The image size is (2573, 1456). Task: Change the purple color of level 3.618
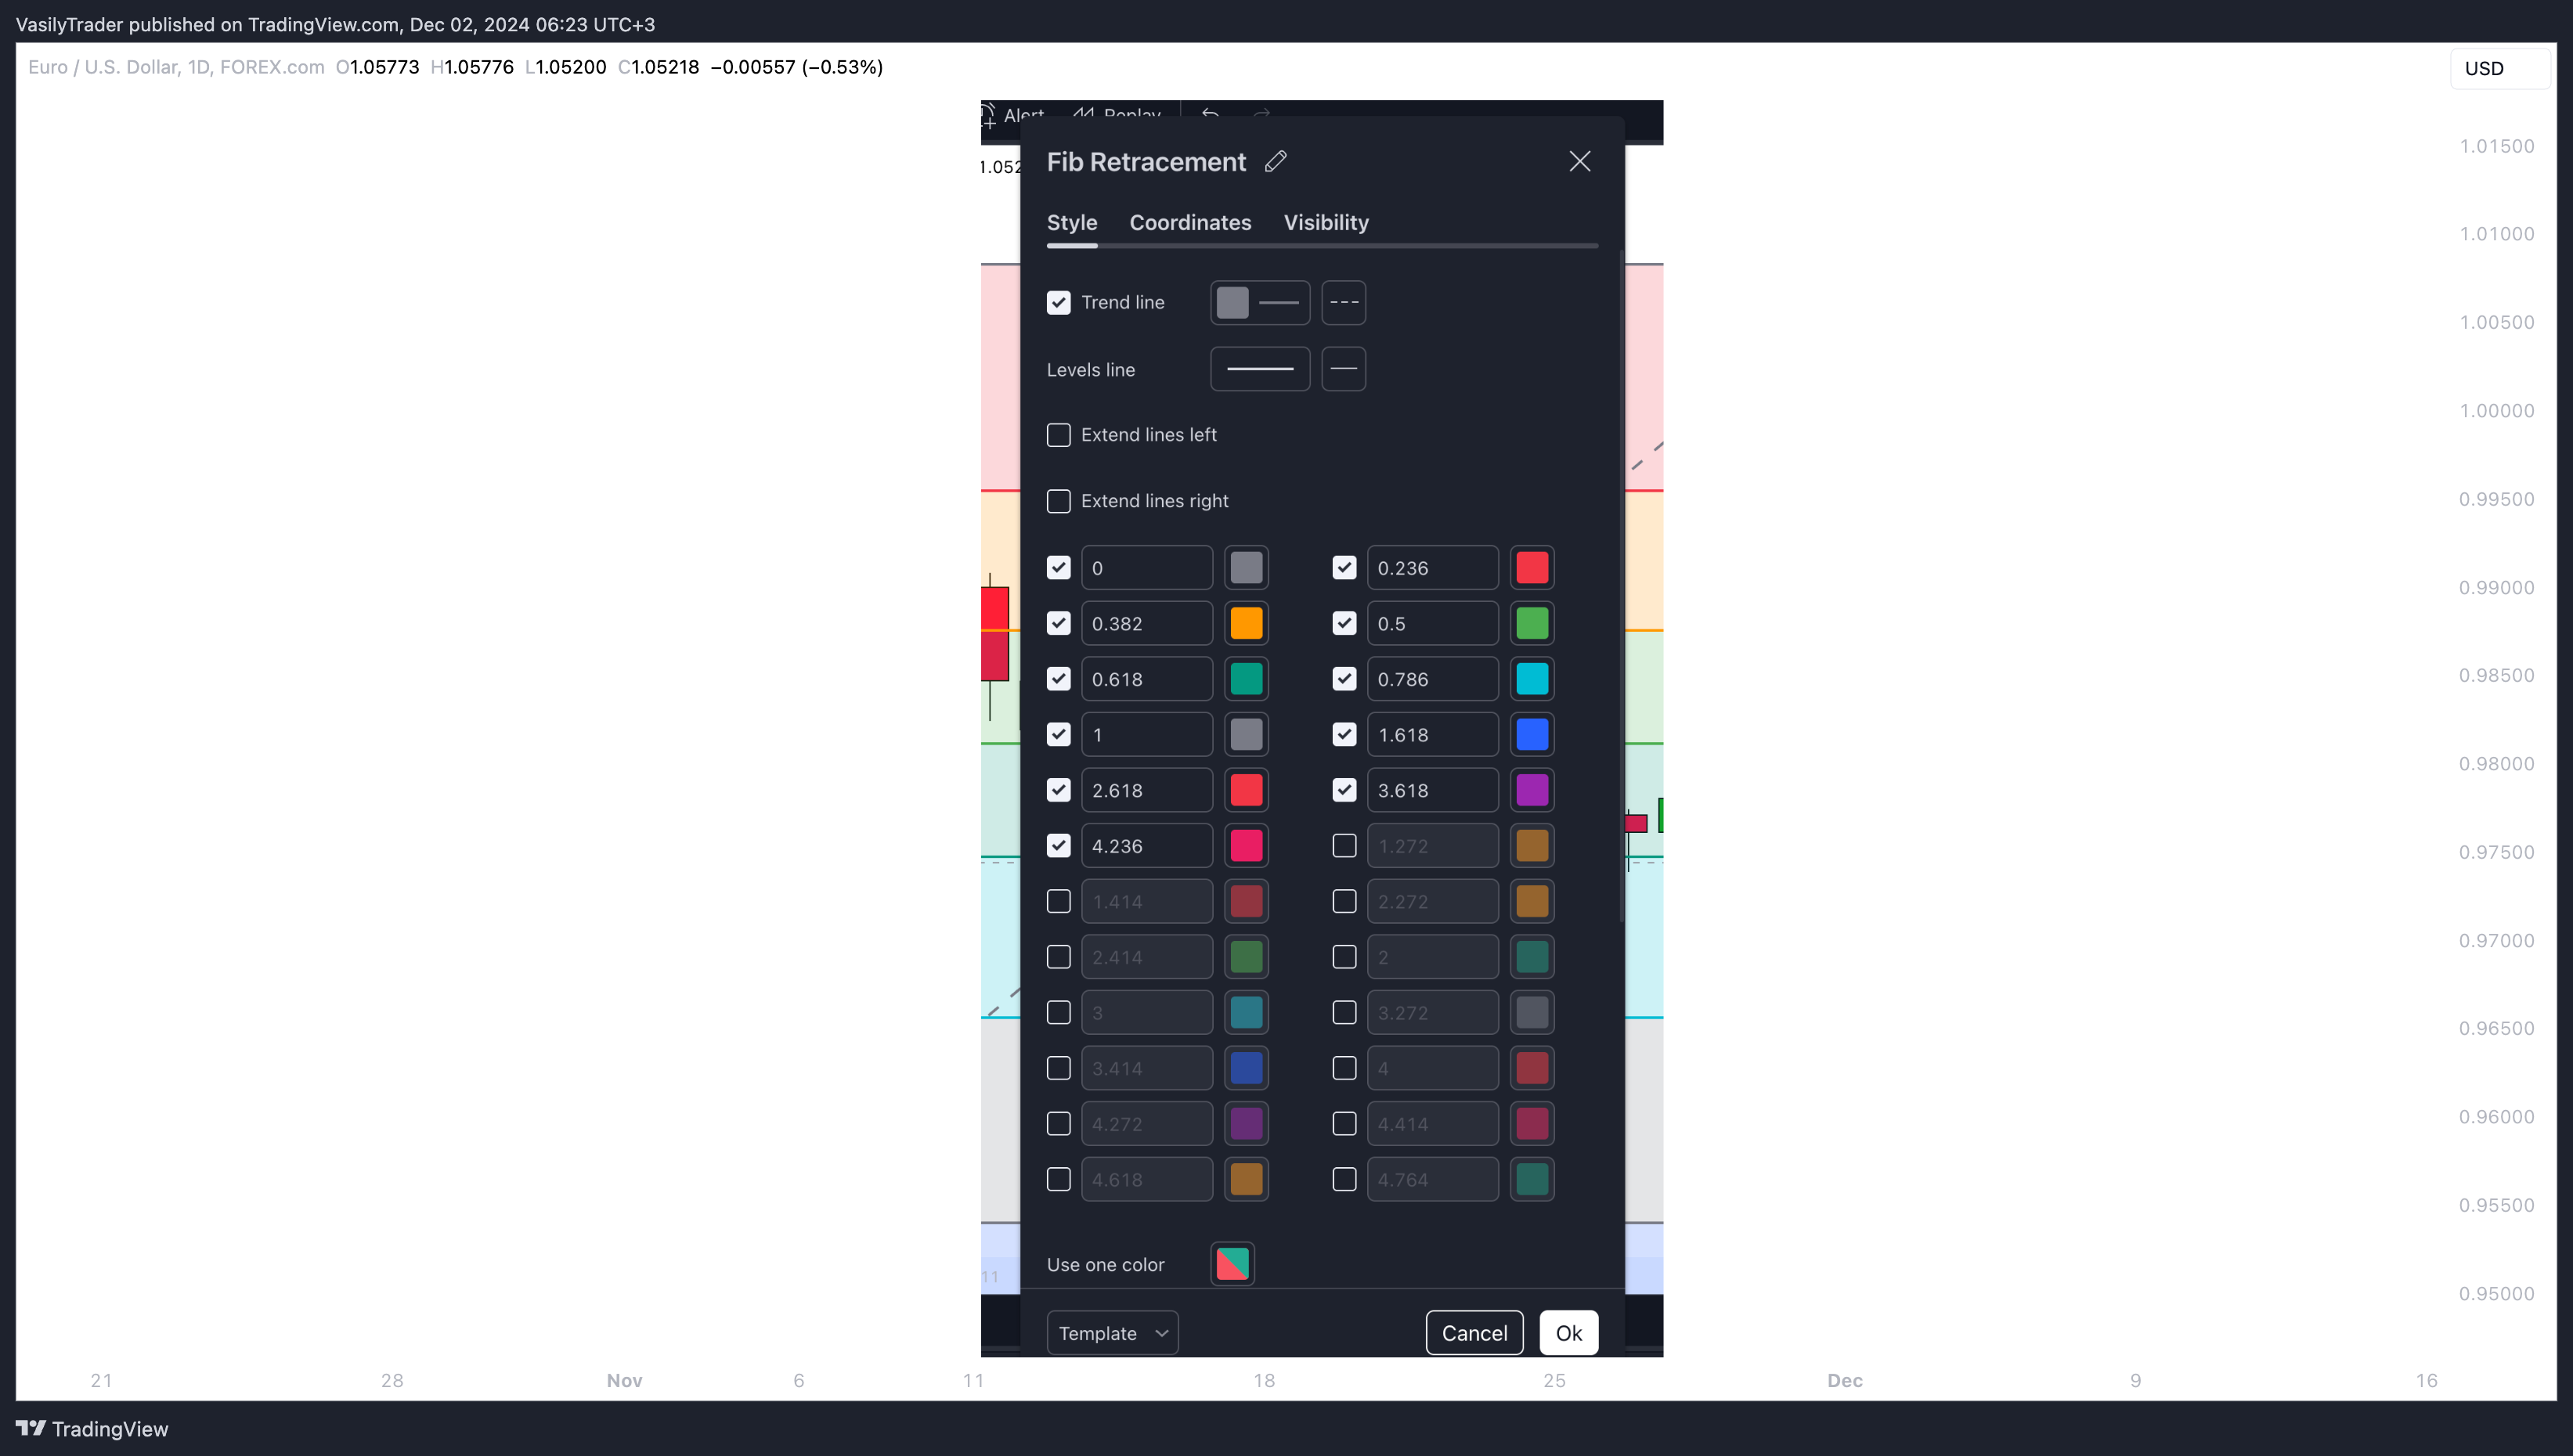point(1532,790)
